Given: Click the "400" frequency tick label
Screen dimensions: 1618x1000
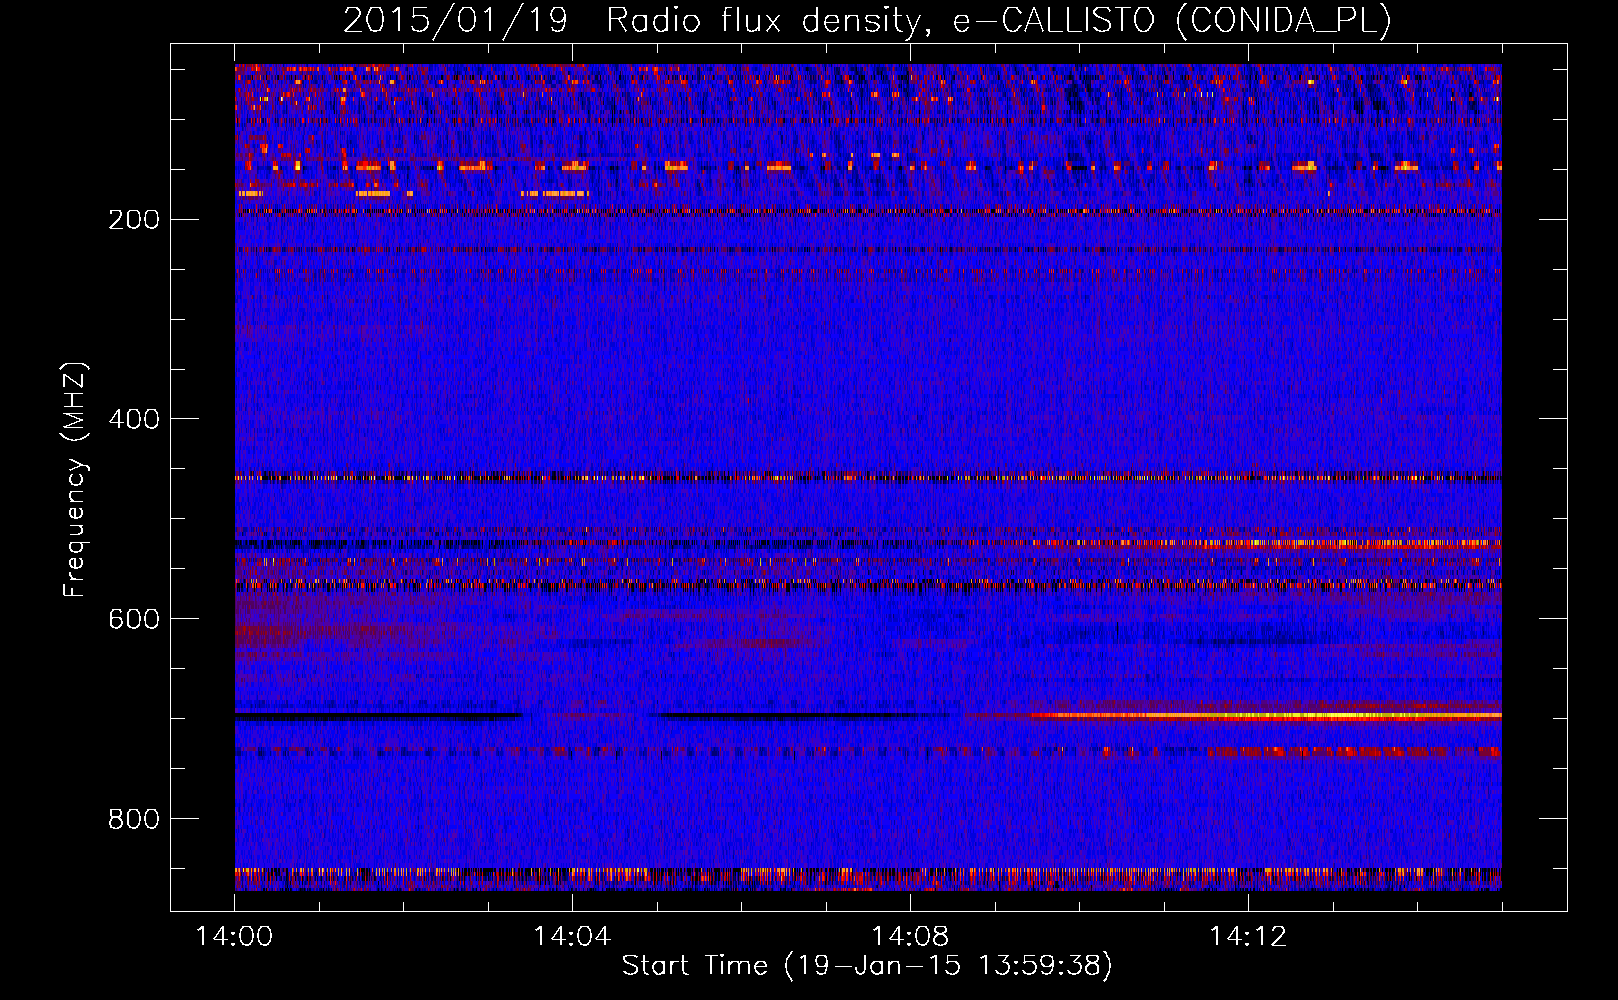Looking at the screenshot, I should tap(134, 419).
